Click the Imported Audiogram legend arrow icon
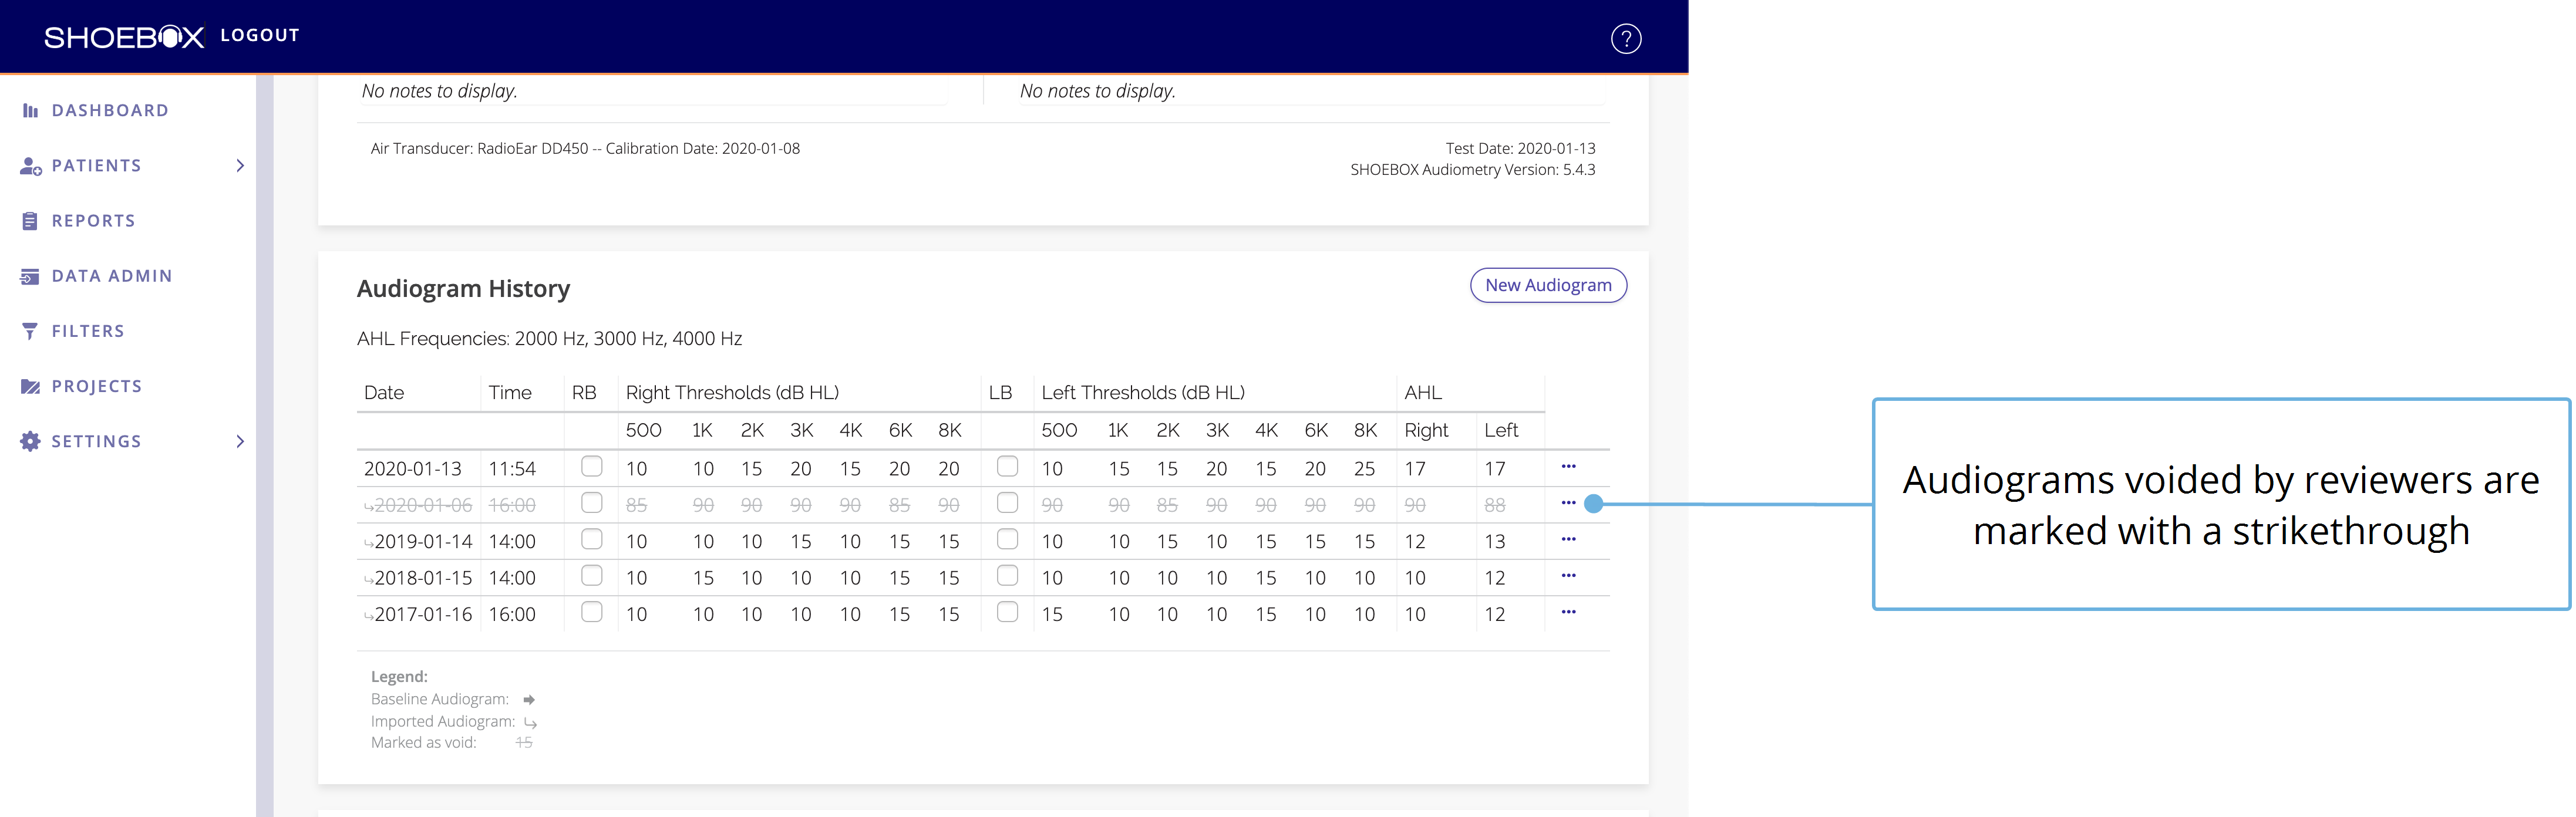 tap(531, 722)
